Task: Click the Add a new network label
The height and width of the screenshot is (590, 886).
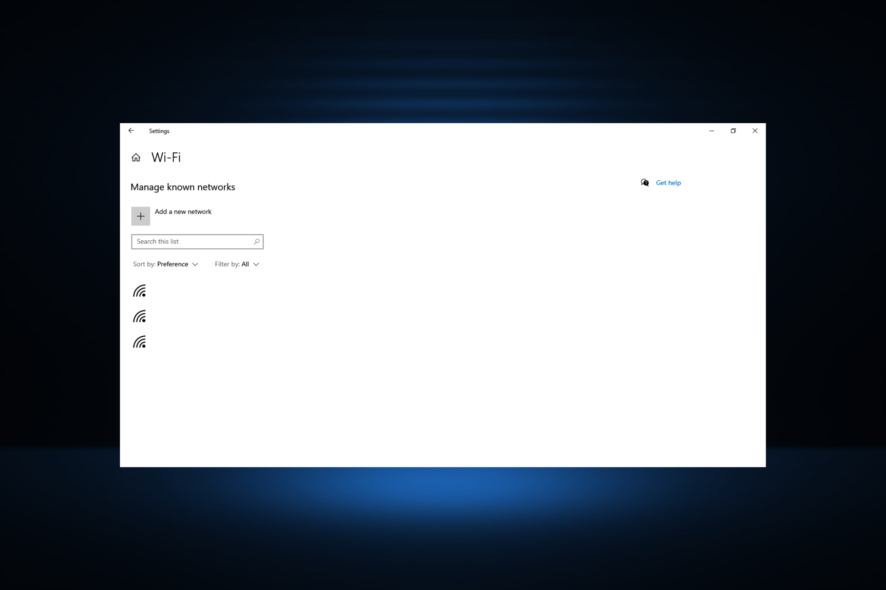Action: click(x=181, y=212)
